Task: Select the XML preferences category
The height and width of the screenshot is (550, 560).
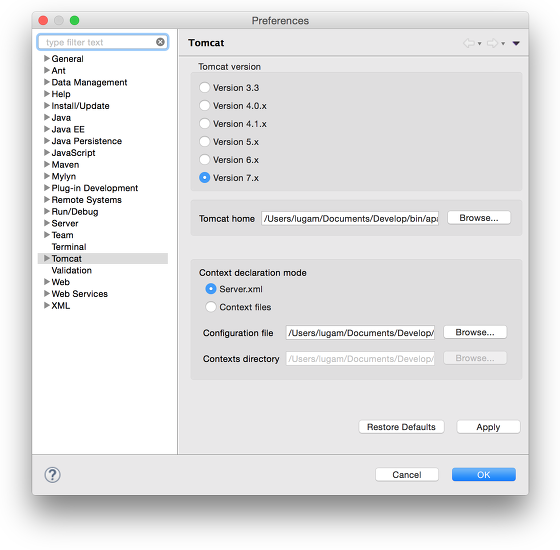Action: [60, 306]
